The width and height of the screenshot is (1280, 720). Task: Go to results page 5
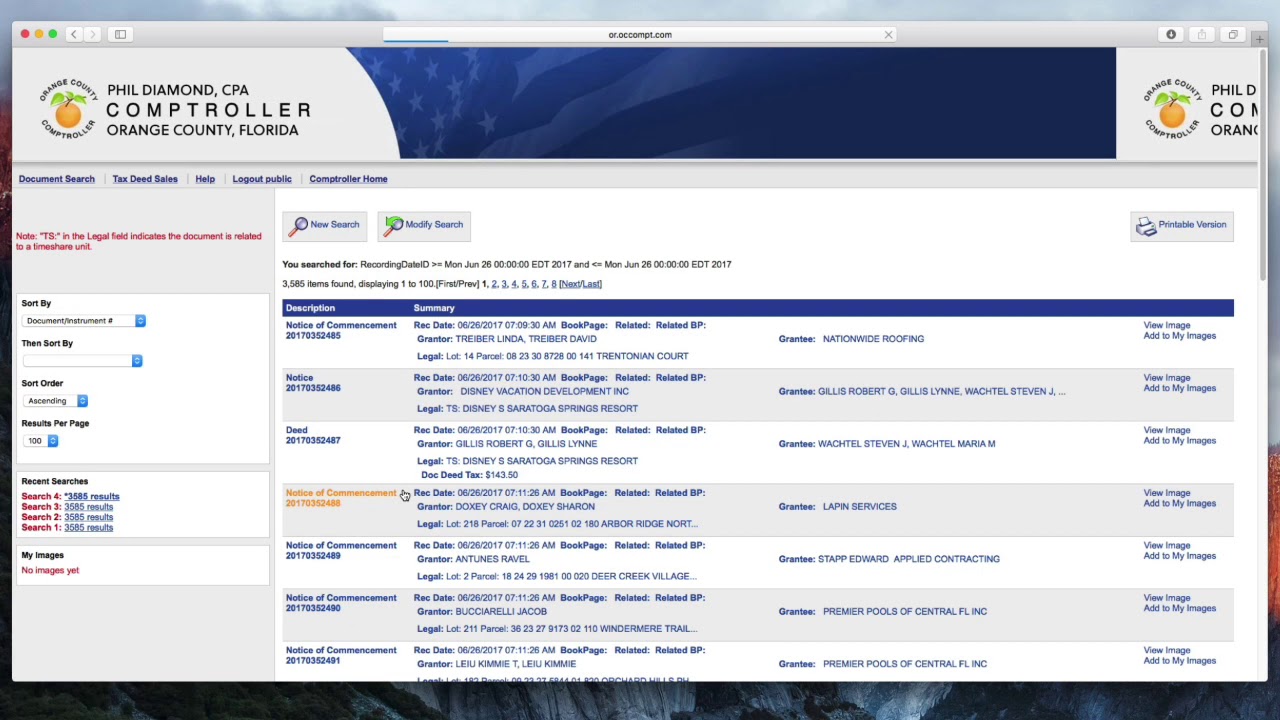tap(524, 284)
